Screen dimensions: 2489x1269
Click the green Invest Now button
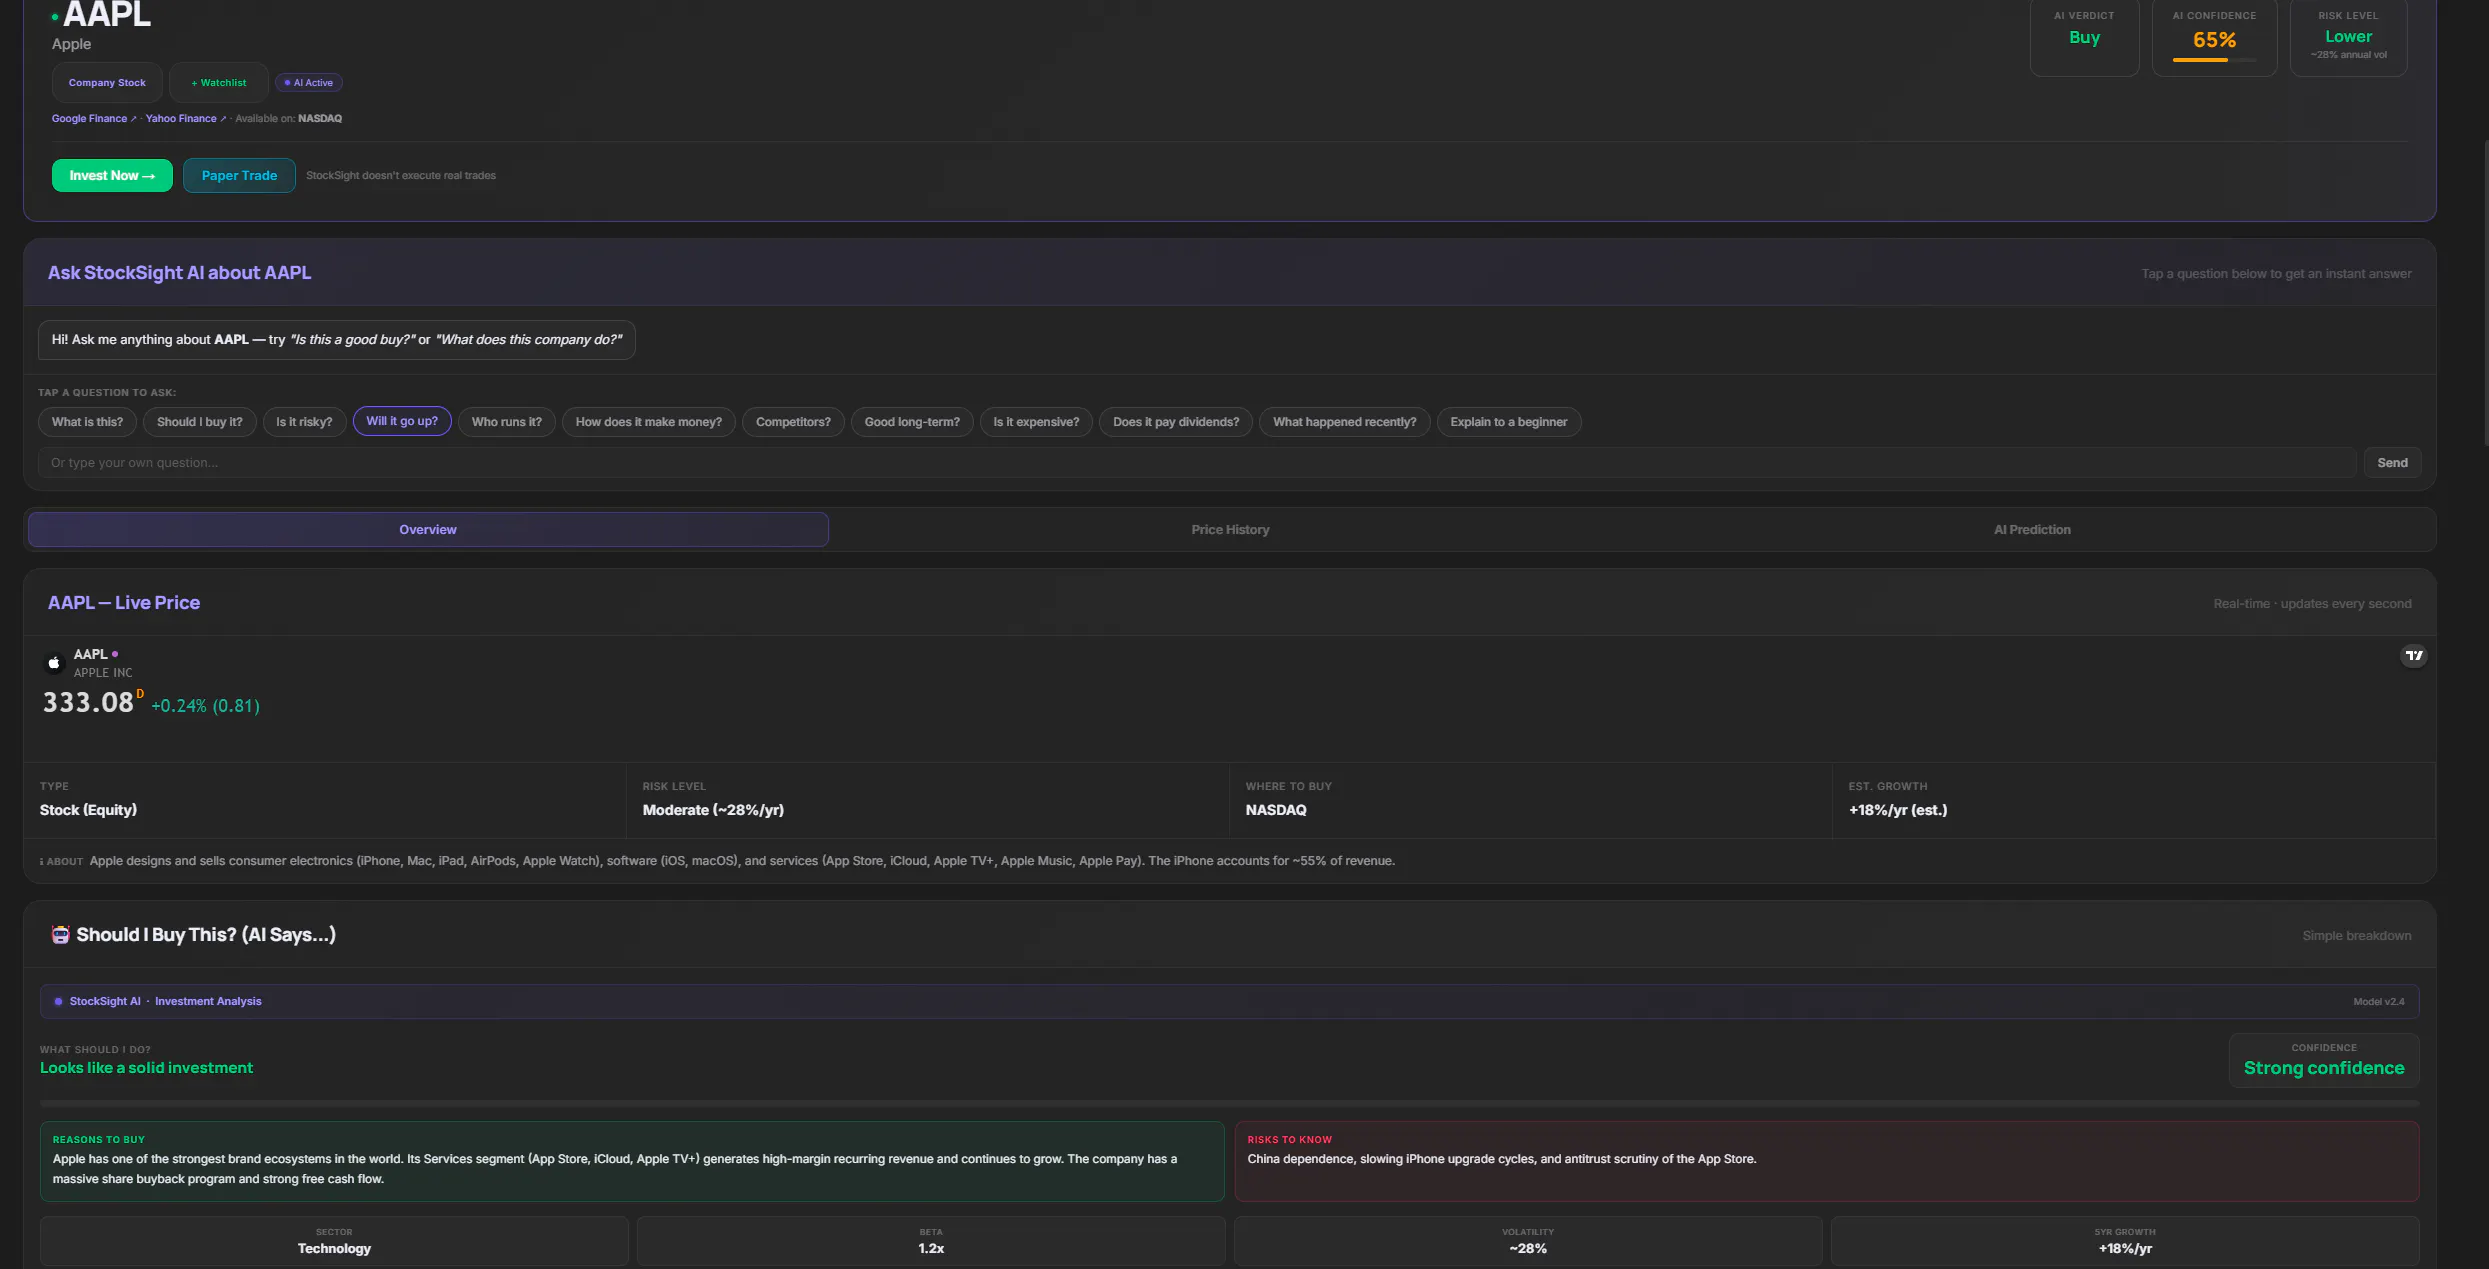click(x=112, y=175)
